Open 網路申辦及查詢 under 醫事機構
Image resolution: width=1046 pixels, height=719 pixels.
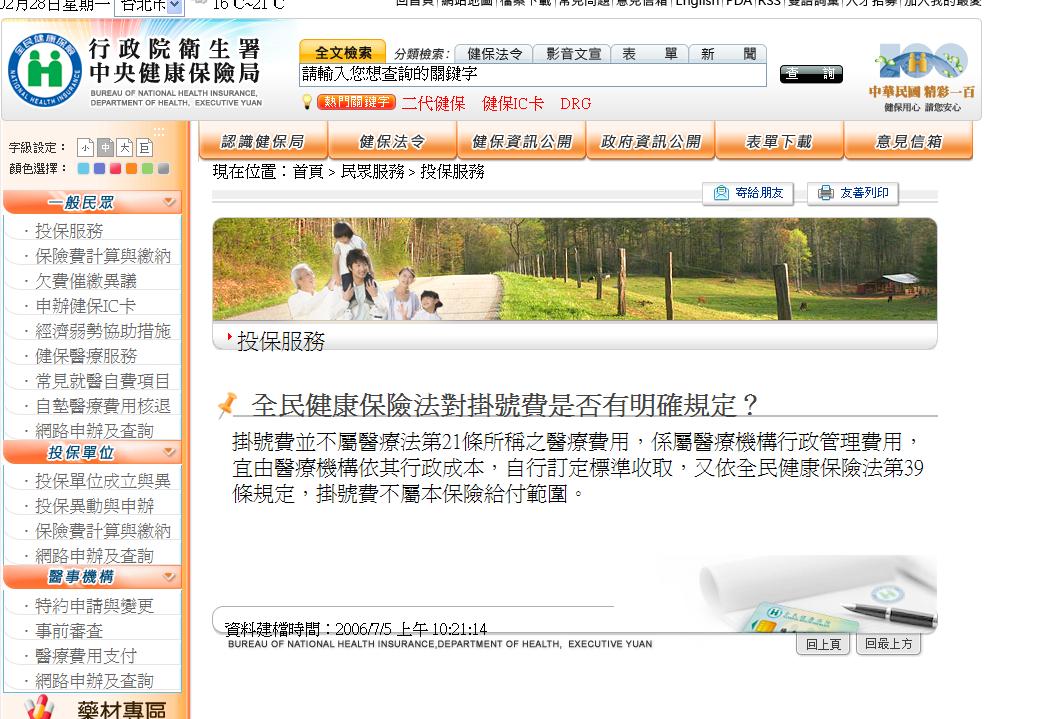click(94, 681)
